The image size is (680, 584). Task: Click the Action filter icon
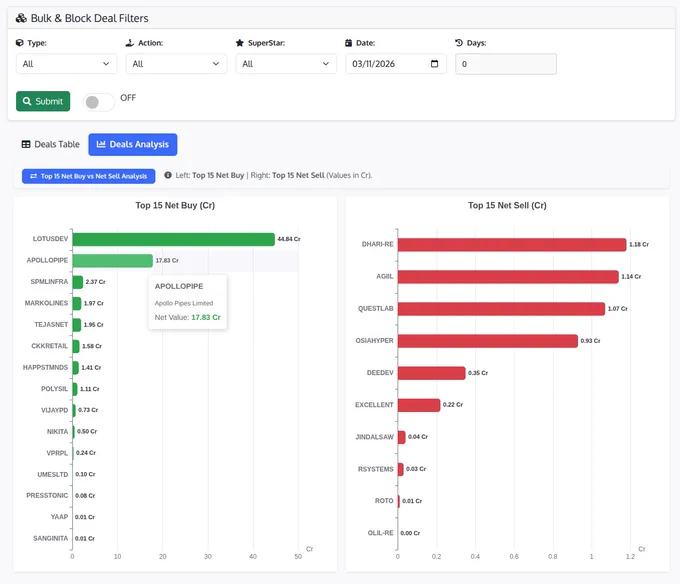tap(130, 43)
